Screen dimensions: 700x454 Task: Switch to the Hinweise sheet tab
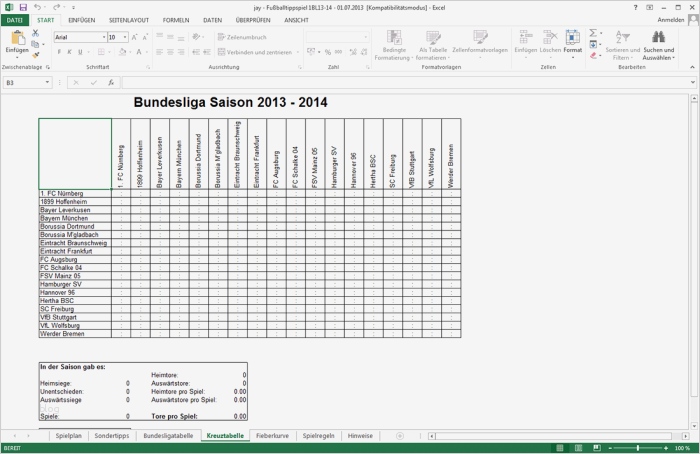click(x=360, y=436)
